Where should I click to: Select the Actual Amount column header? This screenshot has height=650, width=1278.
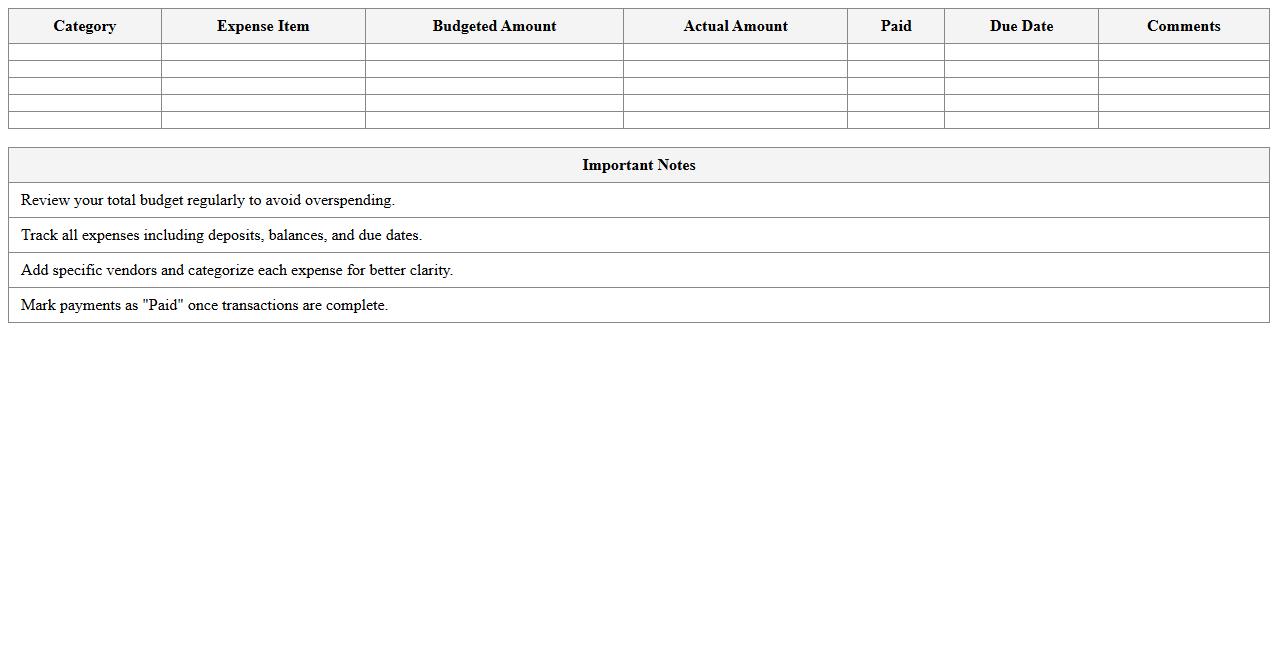tap(735, 26)
